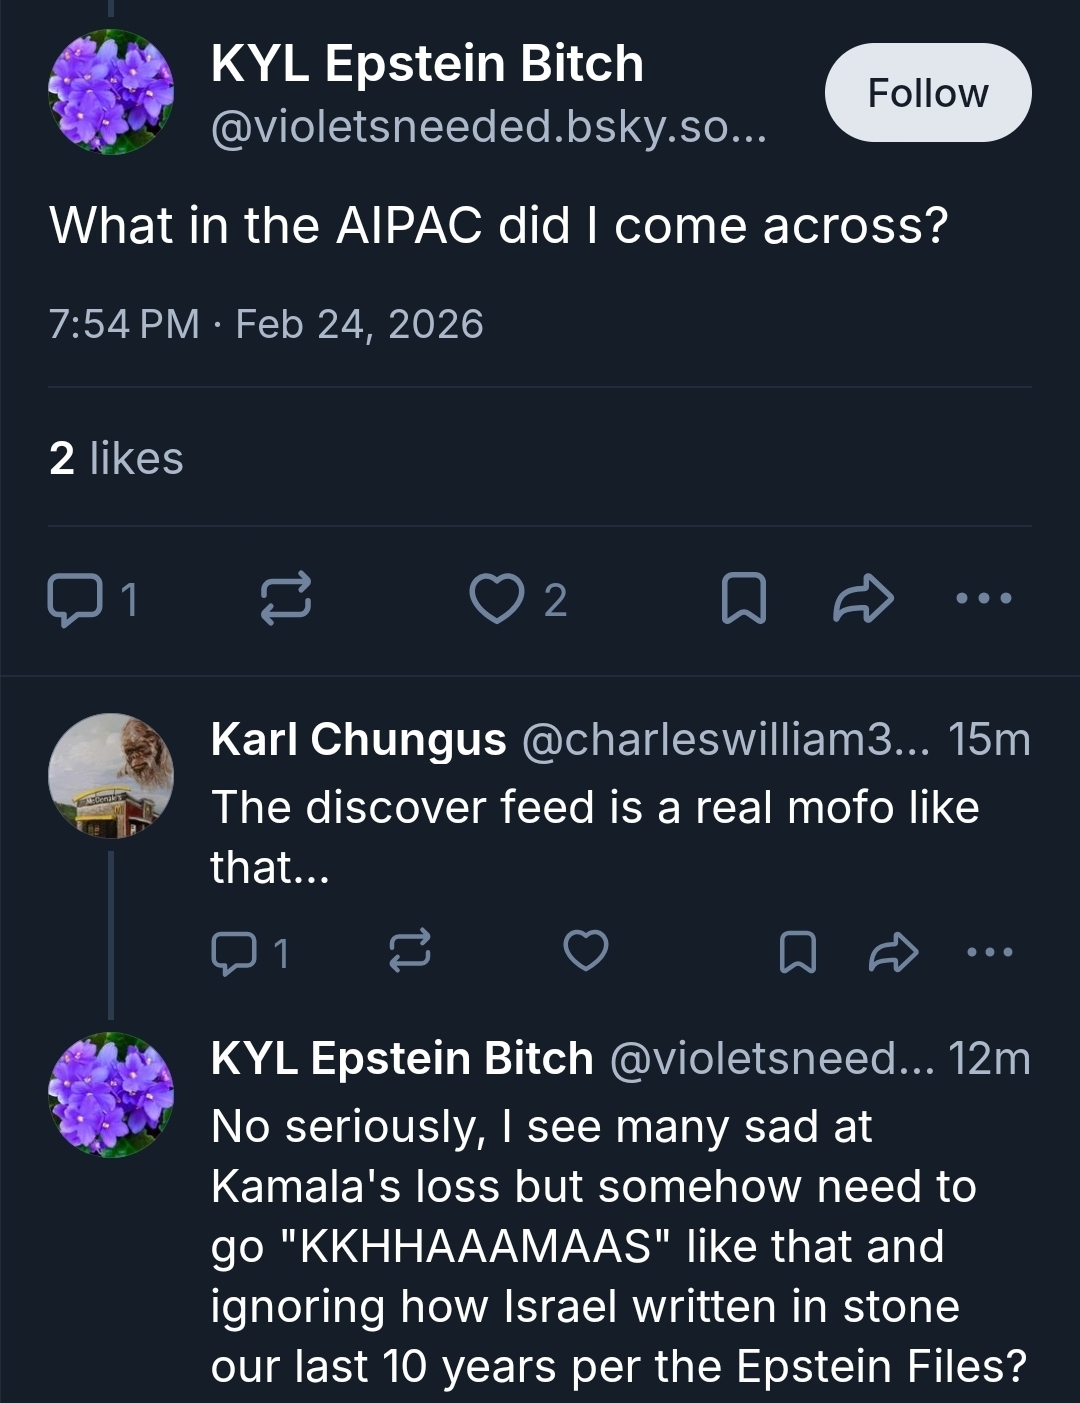Like the main post with 2 likes
Screen dimensions: 1080x1403
point(497,599)
